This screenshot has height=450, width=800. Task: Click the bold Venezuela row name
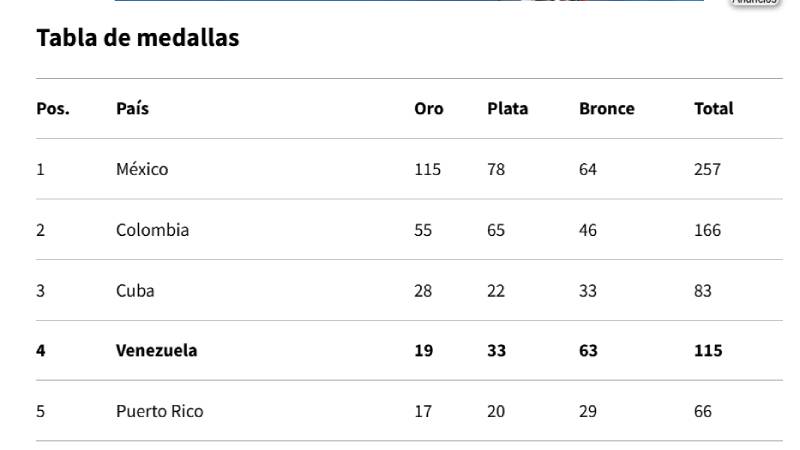point(156,351)
